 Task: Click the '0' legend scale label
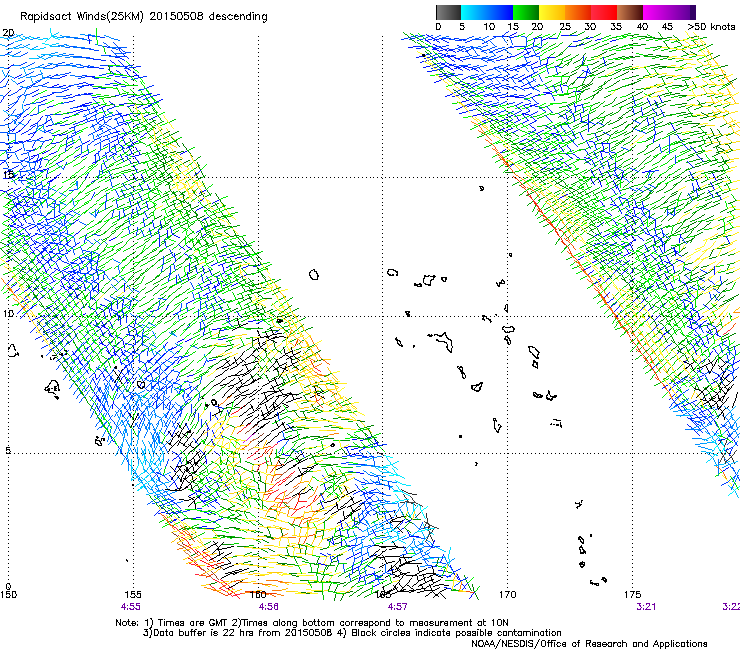click(x=438, y=27)
